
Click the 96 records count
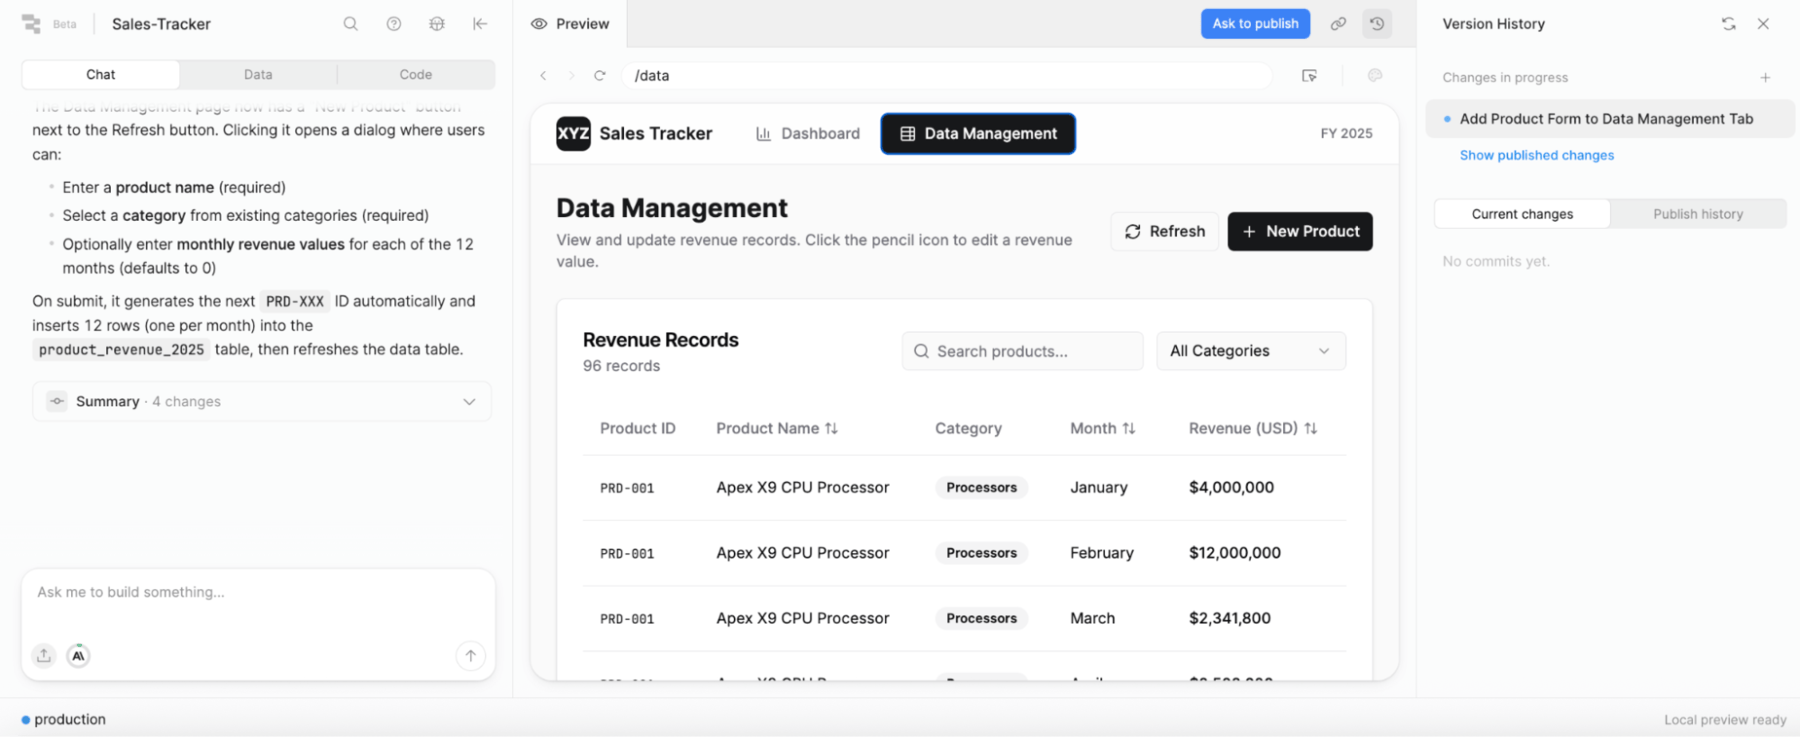pos(621,367)
